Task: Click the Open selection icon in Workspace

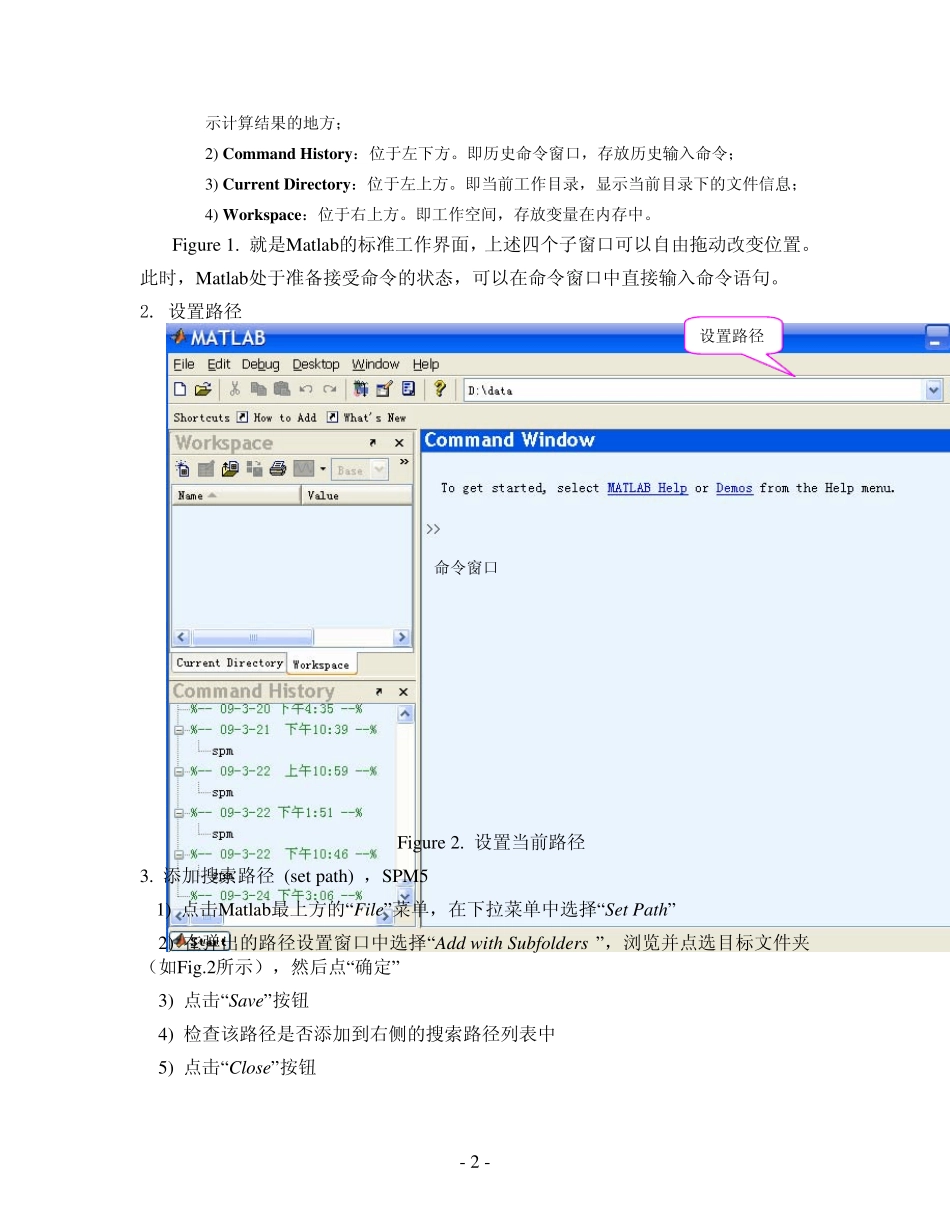Action: pyautogui.click(x=206, y=469)
